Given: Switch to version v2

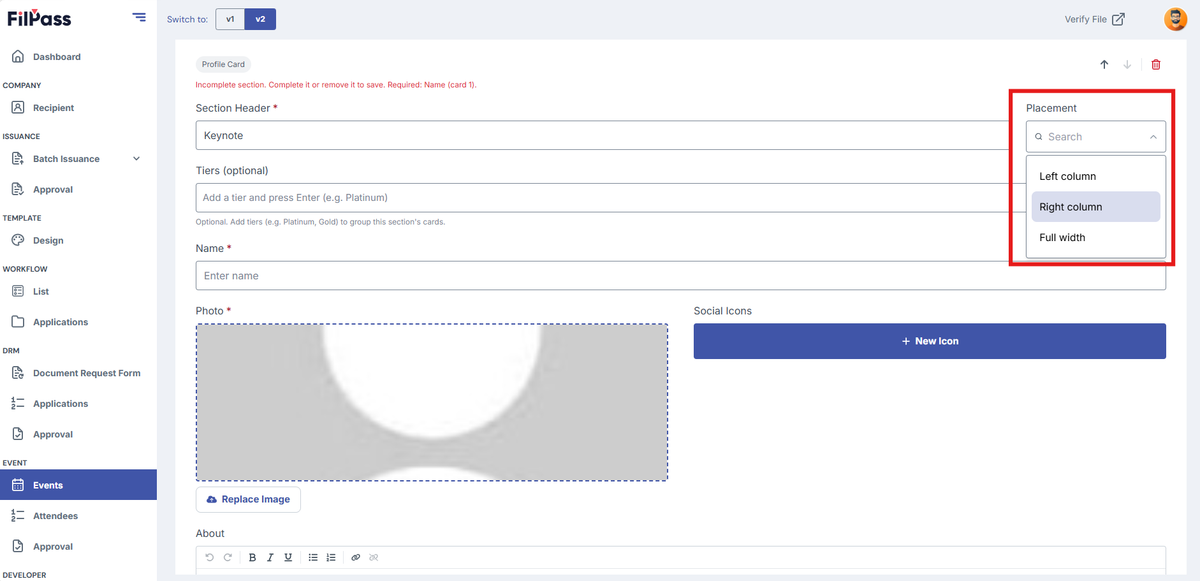Looking at the screenshot, I should coord(260,19).
